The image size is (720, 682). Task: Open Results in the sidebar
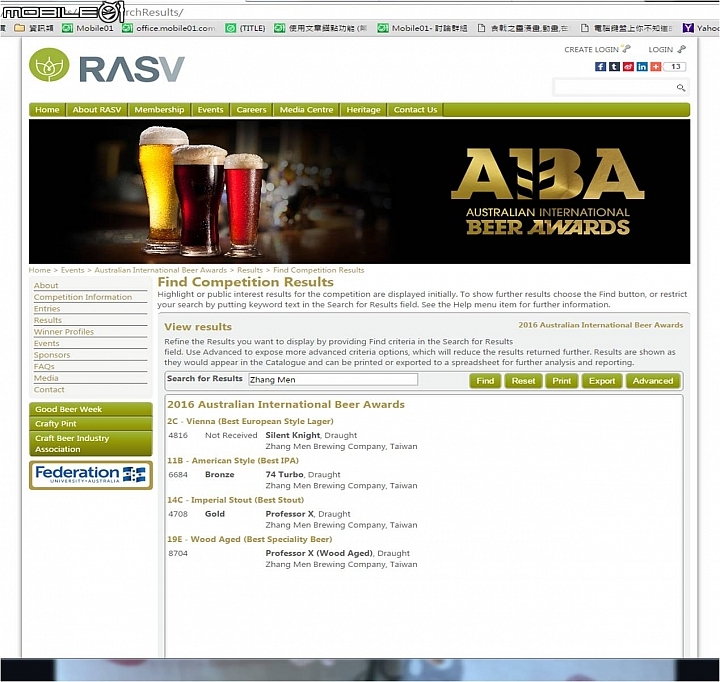(x=48, y=320)
